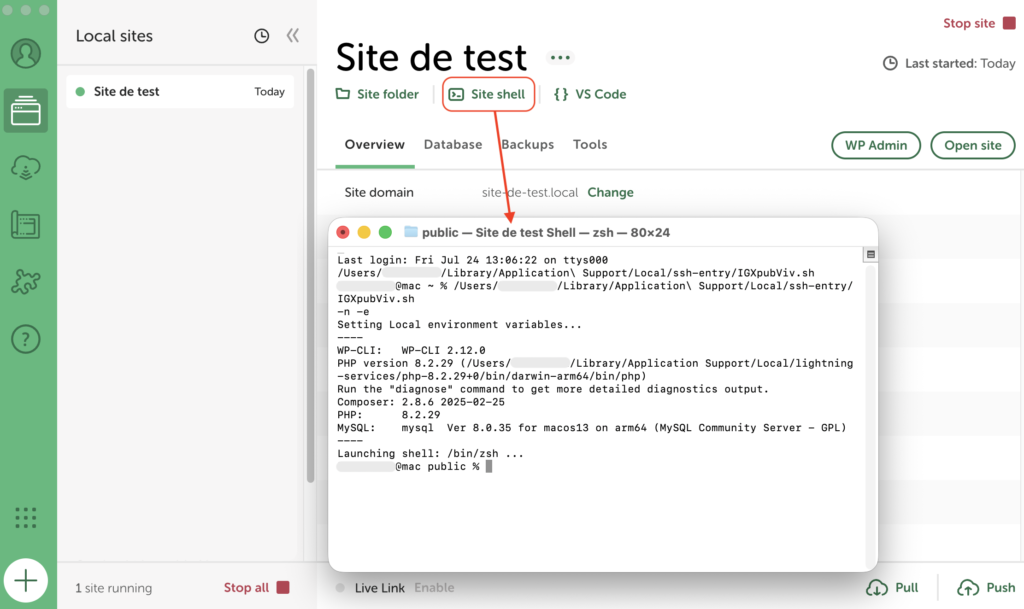Open the Blueprints icon in sidebar
This screenshot has height=609, width=1024.
(x=25, y=225)
